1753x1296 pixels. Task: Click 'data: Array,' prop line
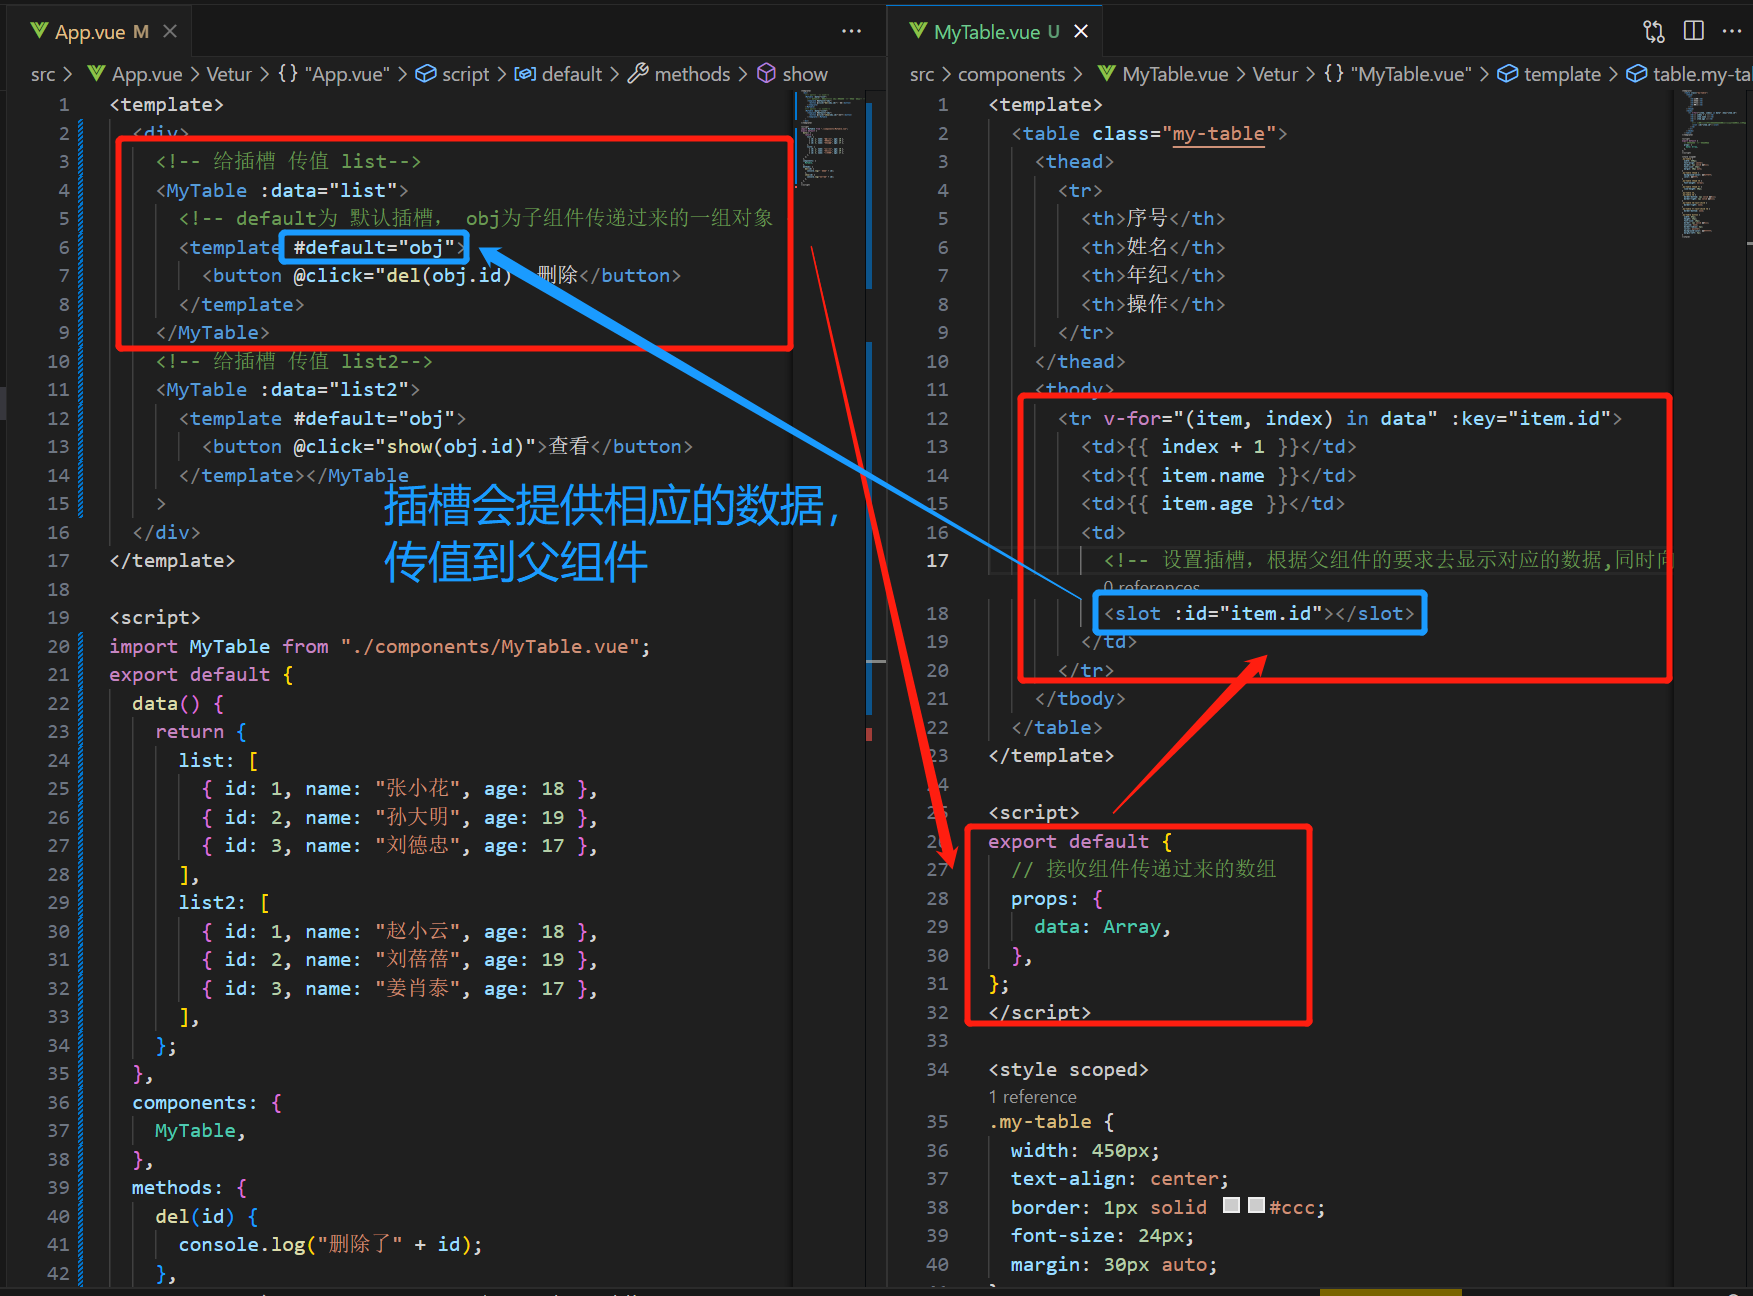click(1102, 927)
